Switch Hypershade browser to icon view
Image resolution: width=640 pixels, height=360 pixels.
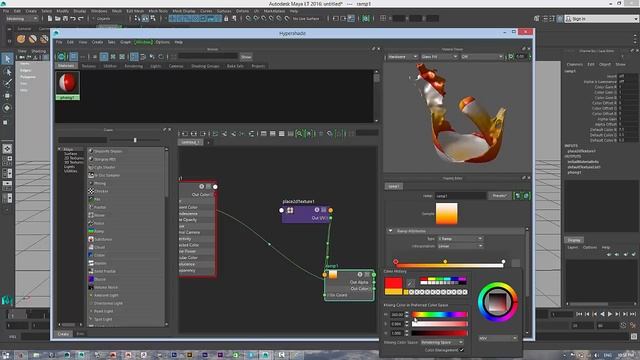[73, 57]
